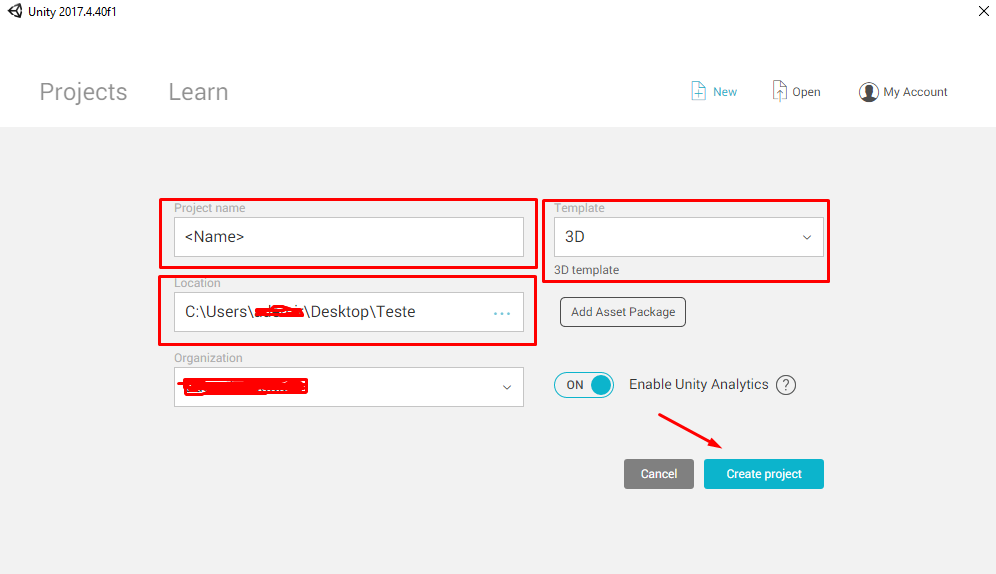The height and width of the screenshot is (574, 996).
Task: Click into the Project name field
Action: [x=348, y=237]
